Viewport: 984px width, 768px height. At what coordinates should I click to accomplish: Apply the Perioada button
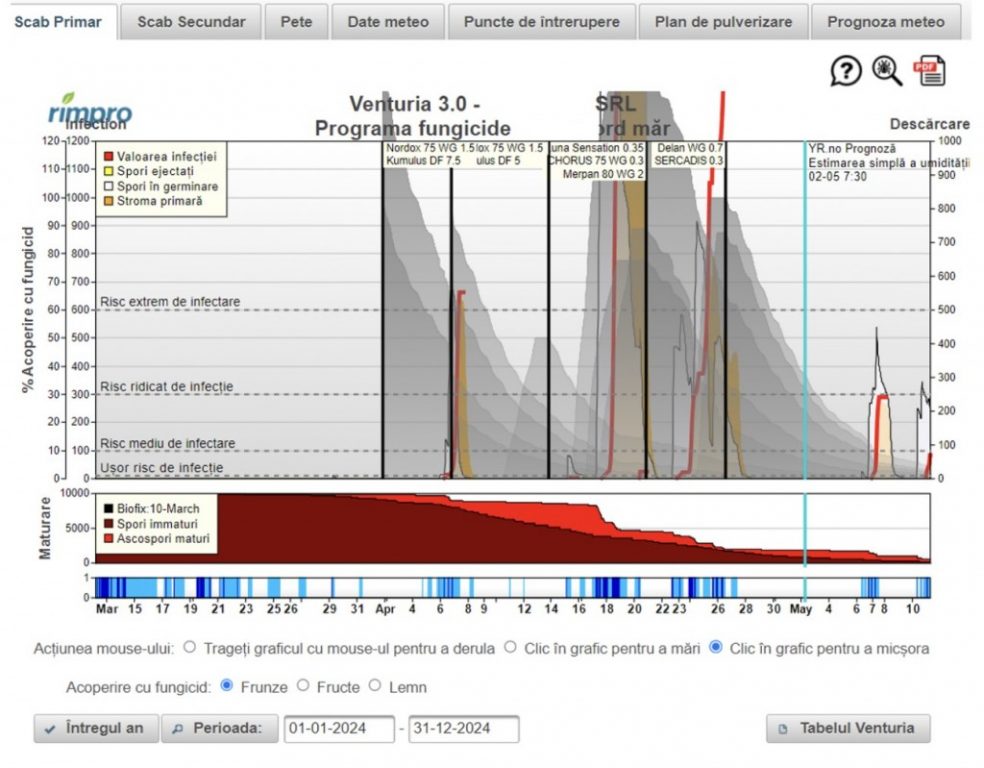click(x=220, y=728)
